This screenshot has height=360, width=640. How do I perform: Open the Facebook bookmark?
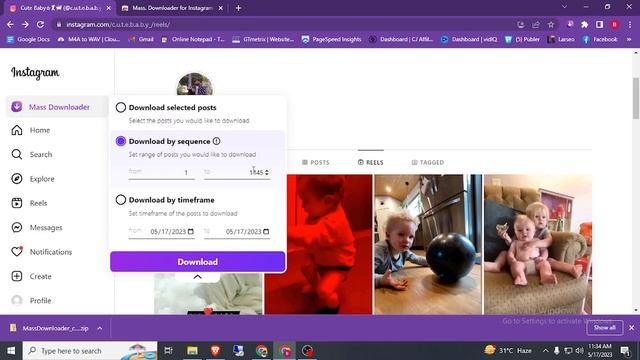coord(600,40)
